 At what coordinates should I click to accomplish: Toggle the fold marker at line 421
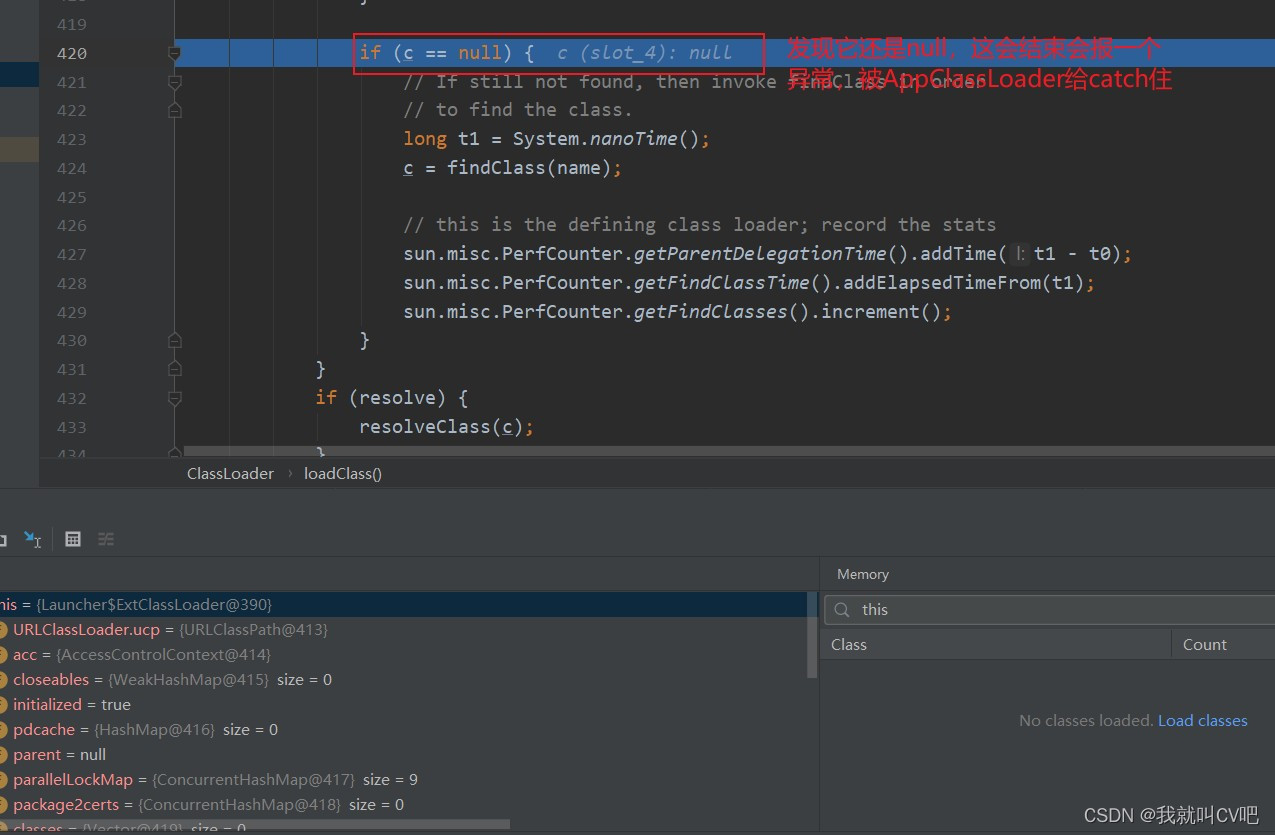[x=174, y=82]
